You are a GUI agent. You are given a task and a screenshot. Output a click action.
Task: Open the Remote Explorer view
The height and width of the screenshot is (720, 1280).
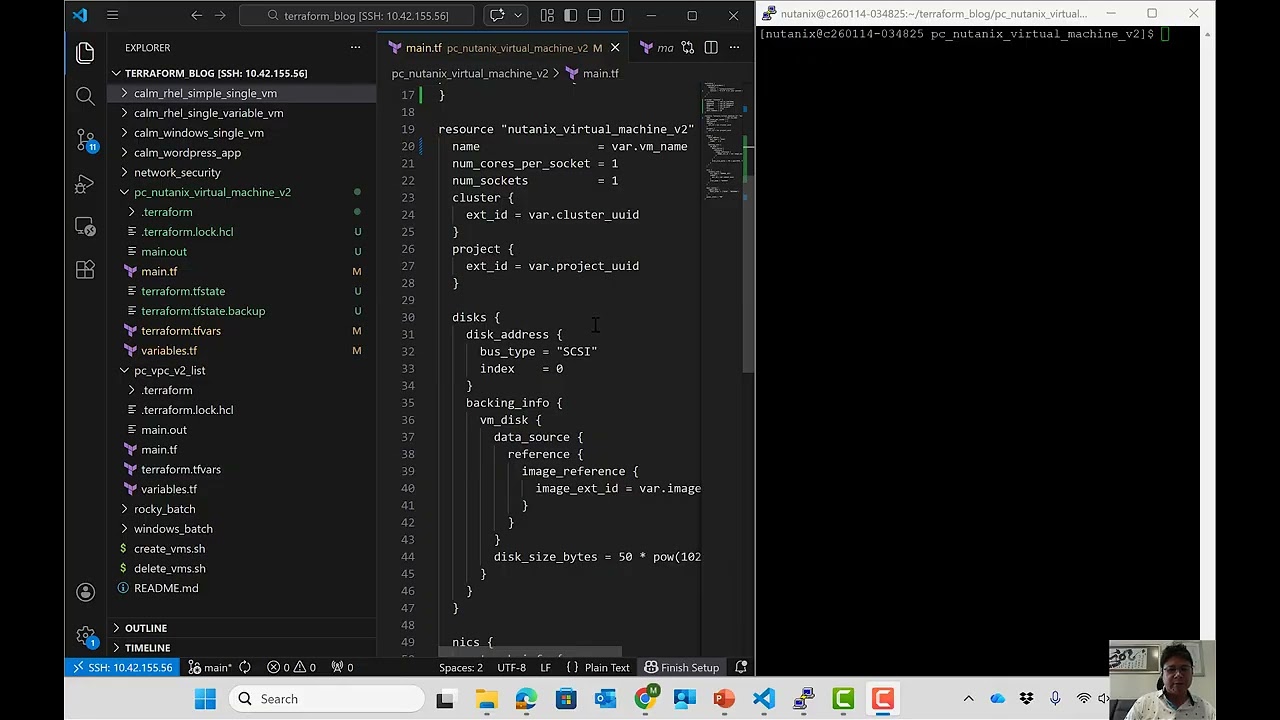[x=85, y=227]
